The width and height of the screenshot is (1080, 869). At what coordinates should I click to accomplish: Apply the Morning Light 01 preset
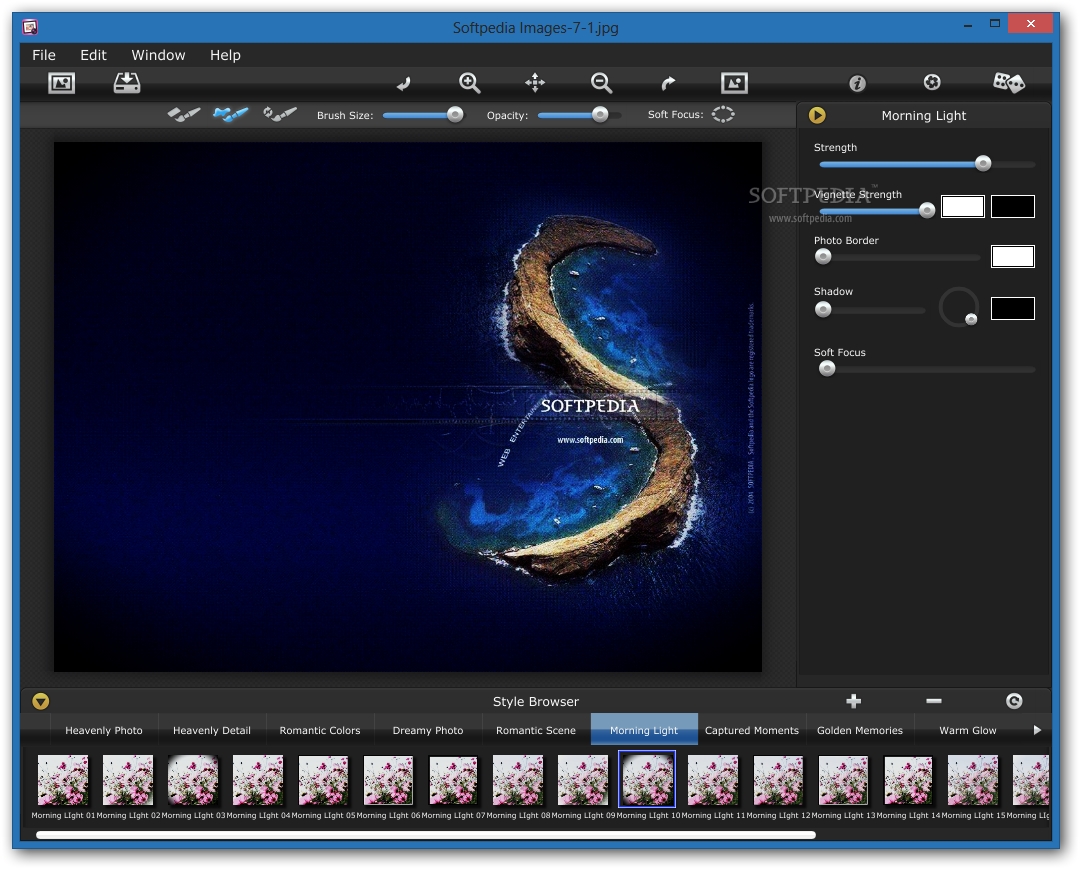(63, 780)
